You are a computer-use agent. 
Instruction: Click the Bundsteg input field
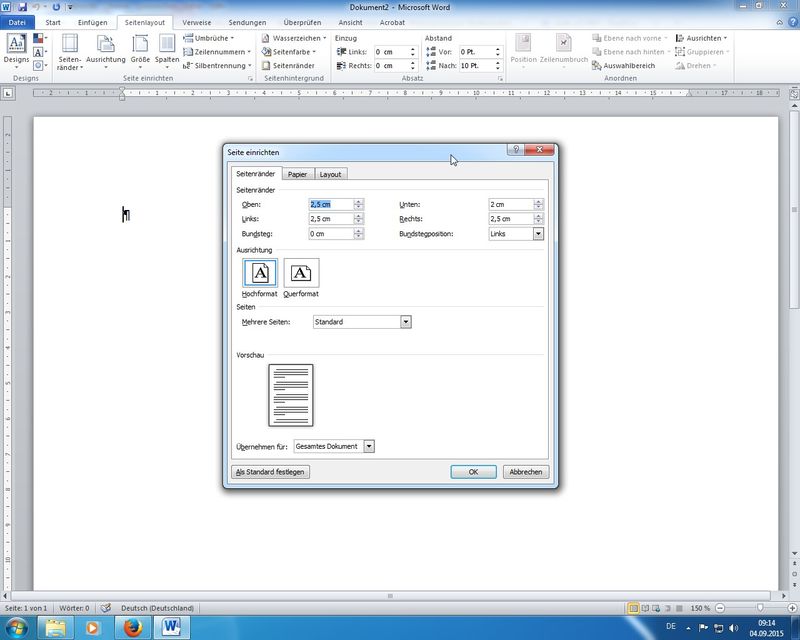pos(331,234)
